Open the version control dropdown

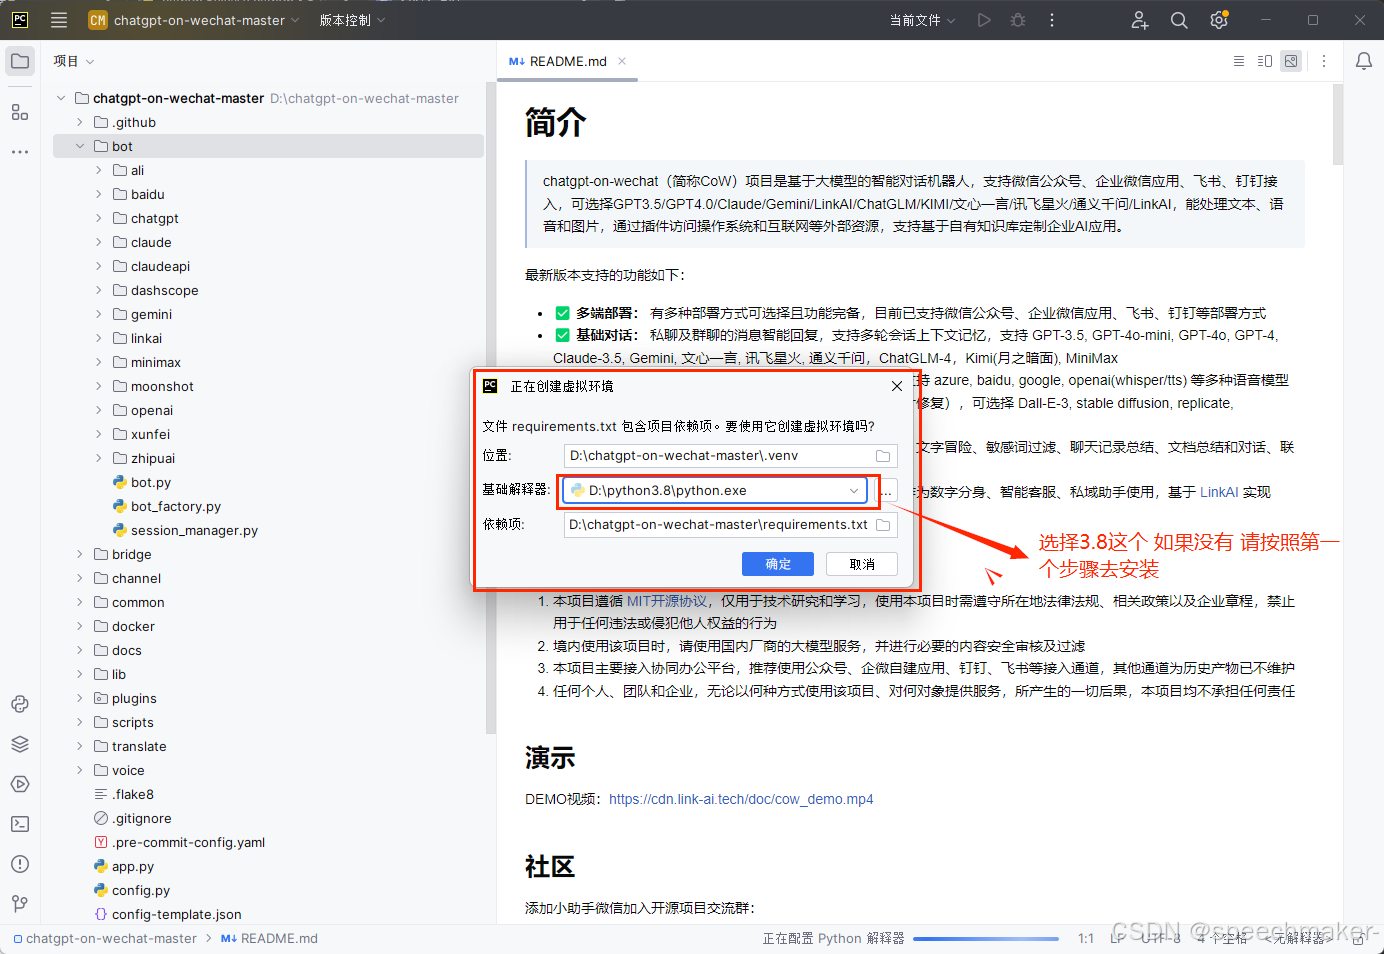point(352,20)
